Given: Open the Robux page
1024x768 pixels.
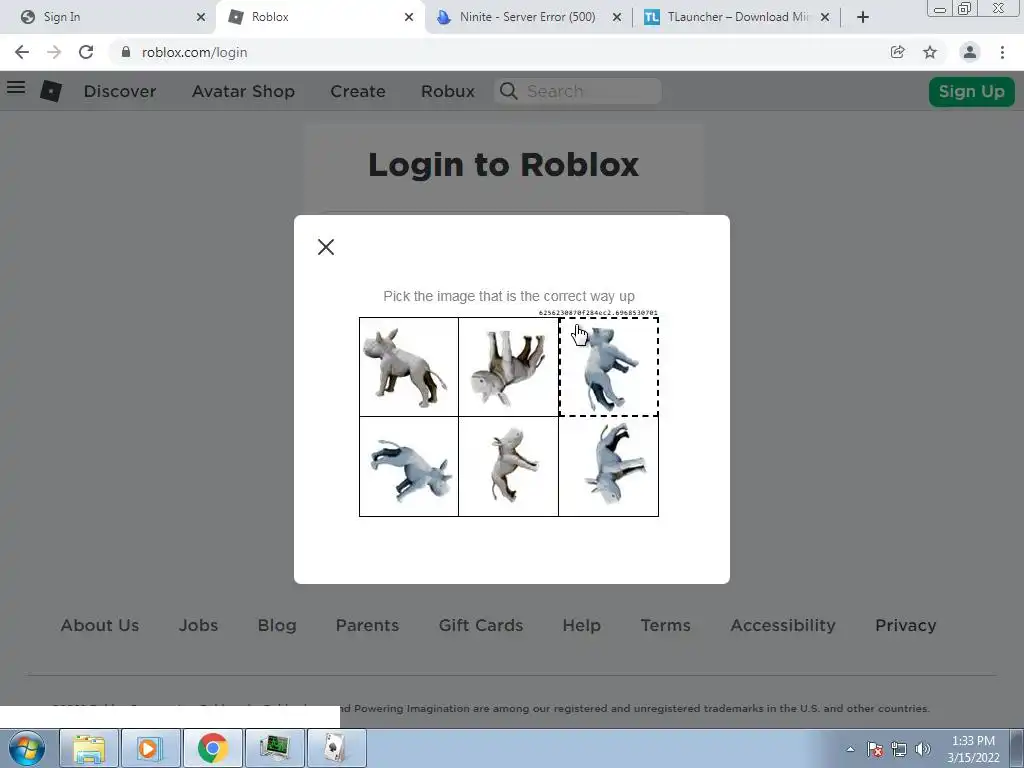Looking at the screenshot, I should pyautogui.click(x=448, y=91).
